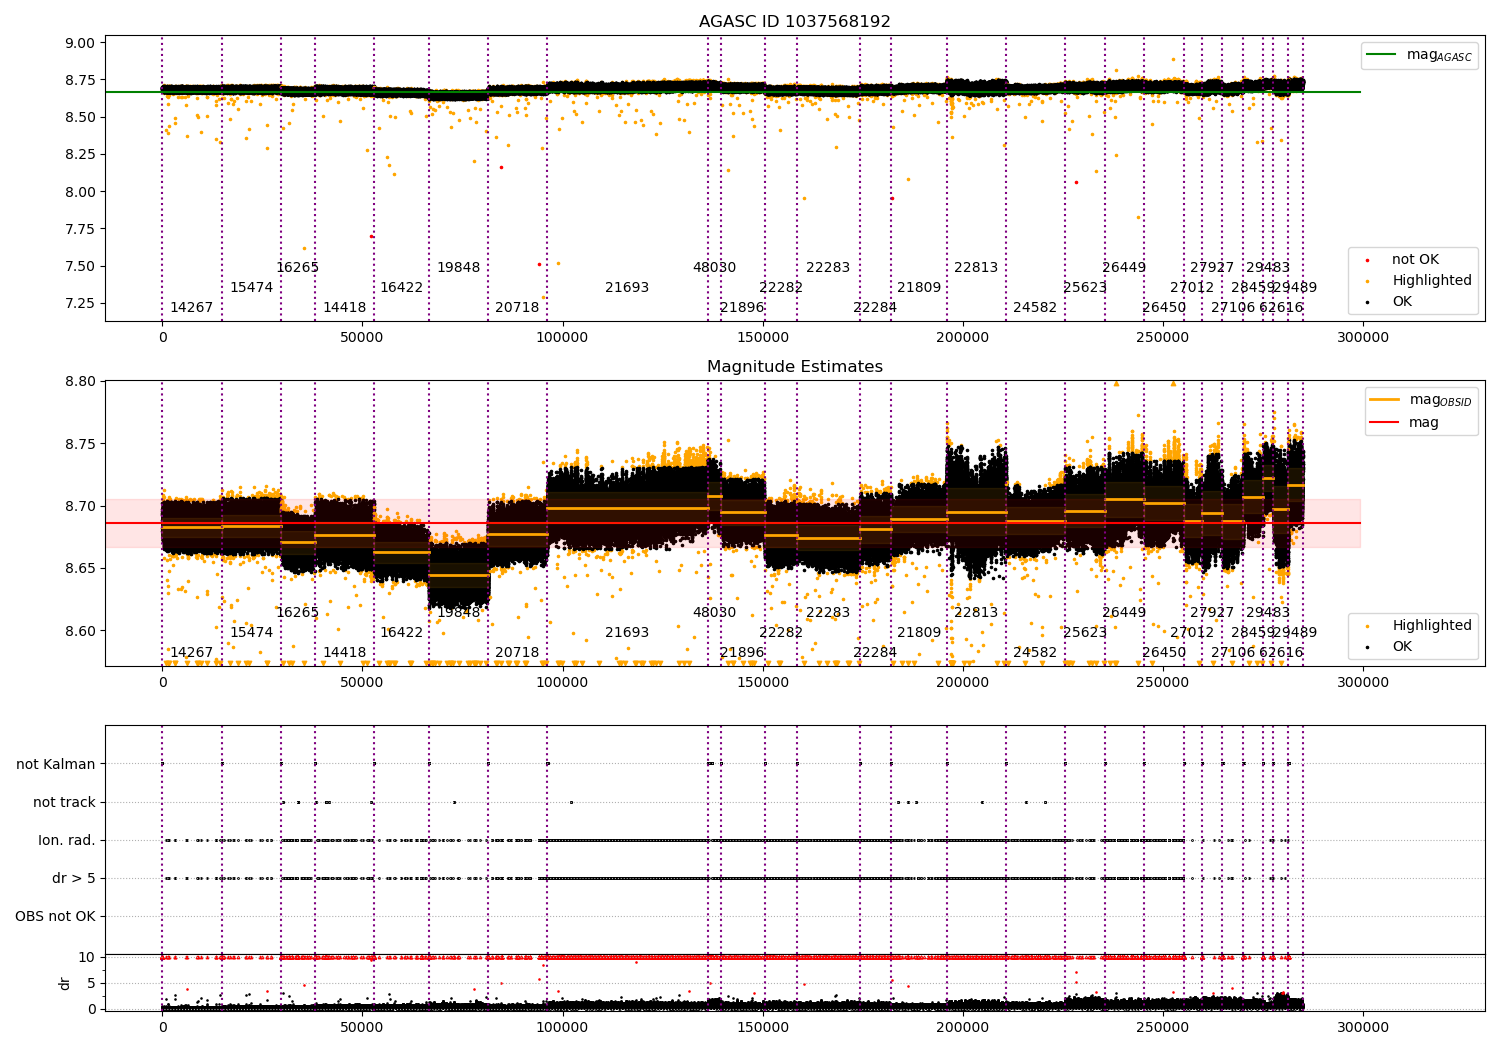The image size is (1500, 1050).
Task: Click OBSID label "48030" in top plot
Action: 714,268
